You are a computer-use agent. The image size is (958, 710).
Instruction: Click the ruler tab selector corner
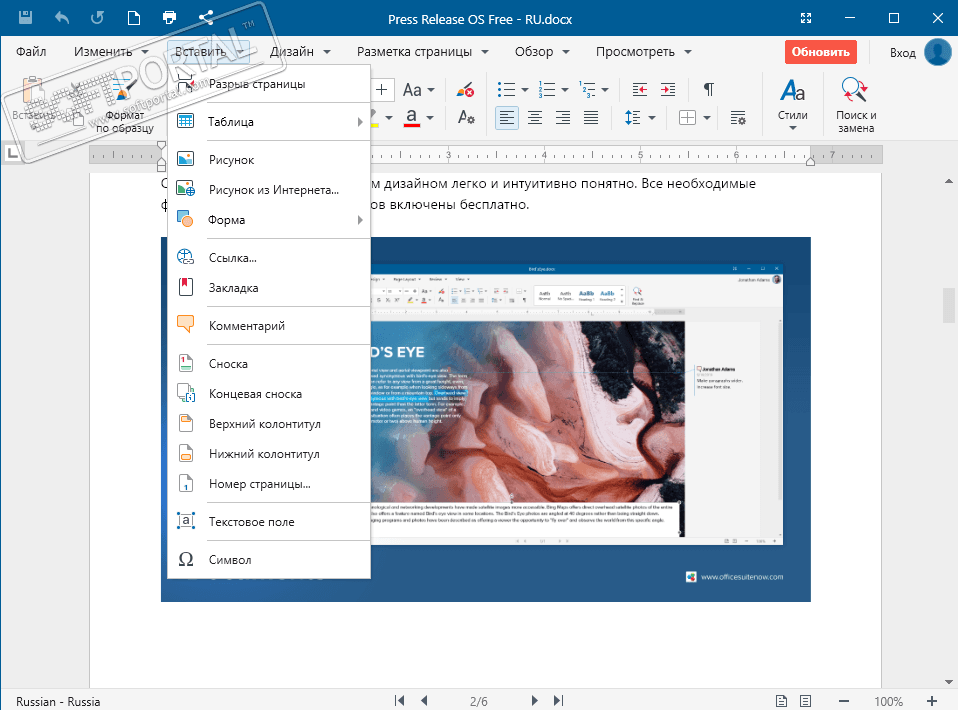pyautogui.click(x=13, y=153)
